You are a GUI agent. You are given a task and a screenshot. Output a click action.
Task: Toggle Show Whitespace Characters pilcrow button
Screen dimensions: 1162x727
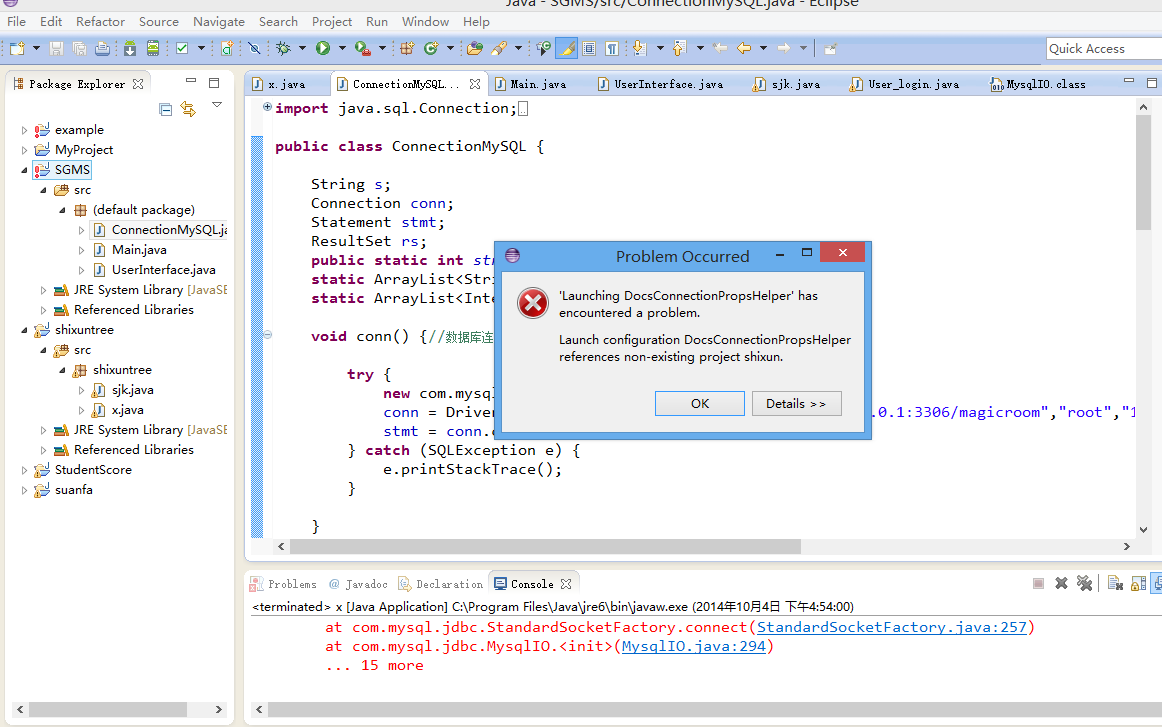(x=611, y=48)
